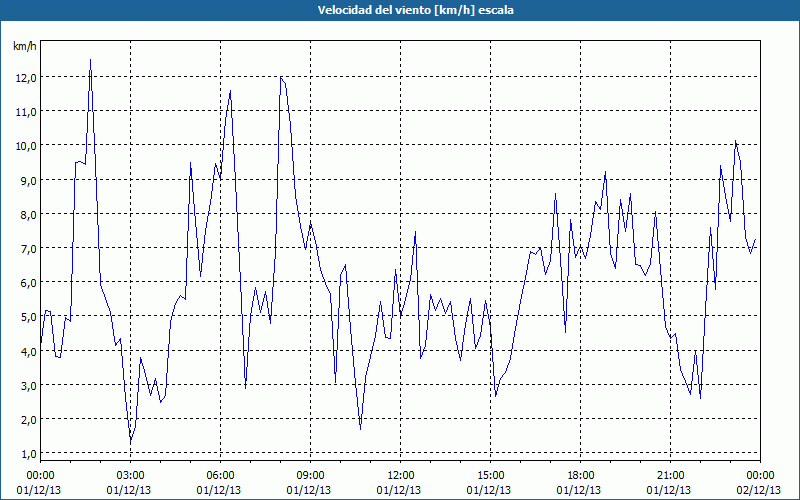The height and width of the screenshot is (500, 800).
Task: Click the '02/12/13' date label
Action: coord(759,490)
